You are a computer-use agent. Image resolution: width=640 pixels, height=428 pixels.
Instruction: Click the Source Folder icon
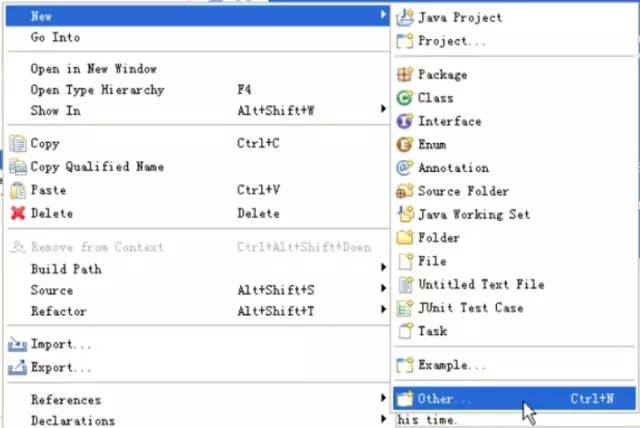click(405, 191)
